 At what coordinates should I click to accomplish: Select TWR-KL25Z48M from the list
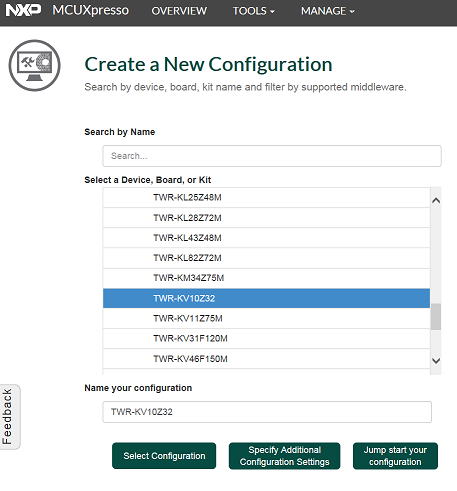point(266,197)
